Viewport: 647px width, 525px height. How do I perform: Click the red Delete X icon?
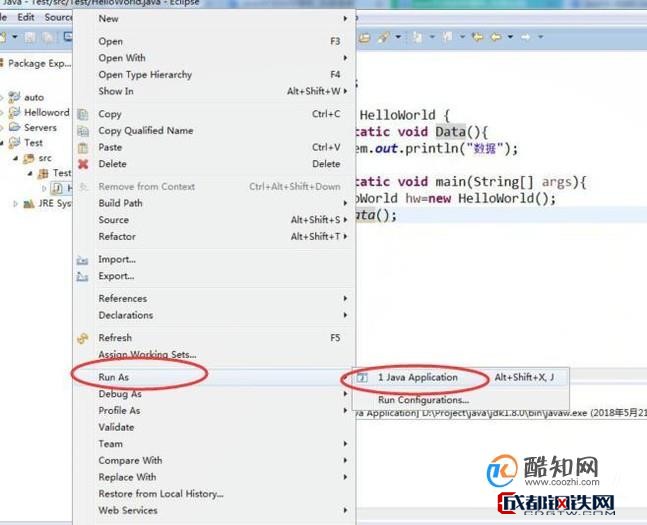pyautogui.click(x=83, y=164)
